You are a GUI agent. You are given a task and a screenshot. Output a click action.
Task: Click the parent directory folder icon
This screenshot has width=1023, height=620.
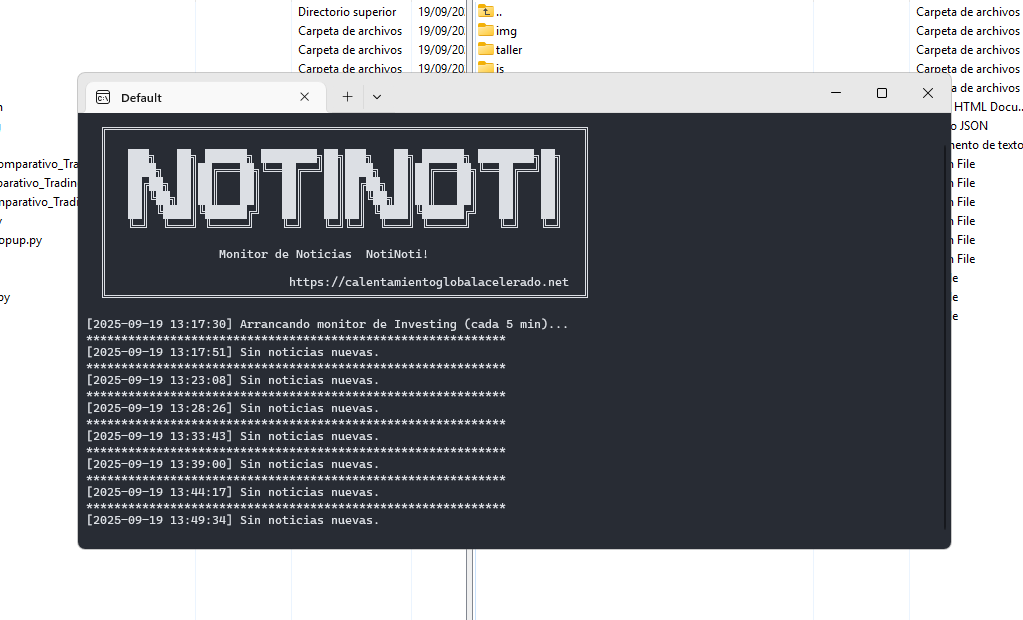(x=486, y=11)
